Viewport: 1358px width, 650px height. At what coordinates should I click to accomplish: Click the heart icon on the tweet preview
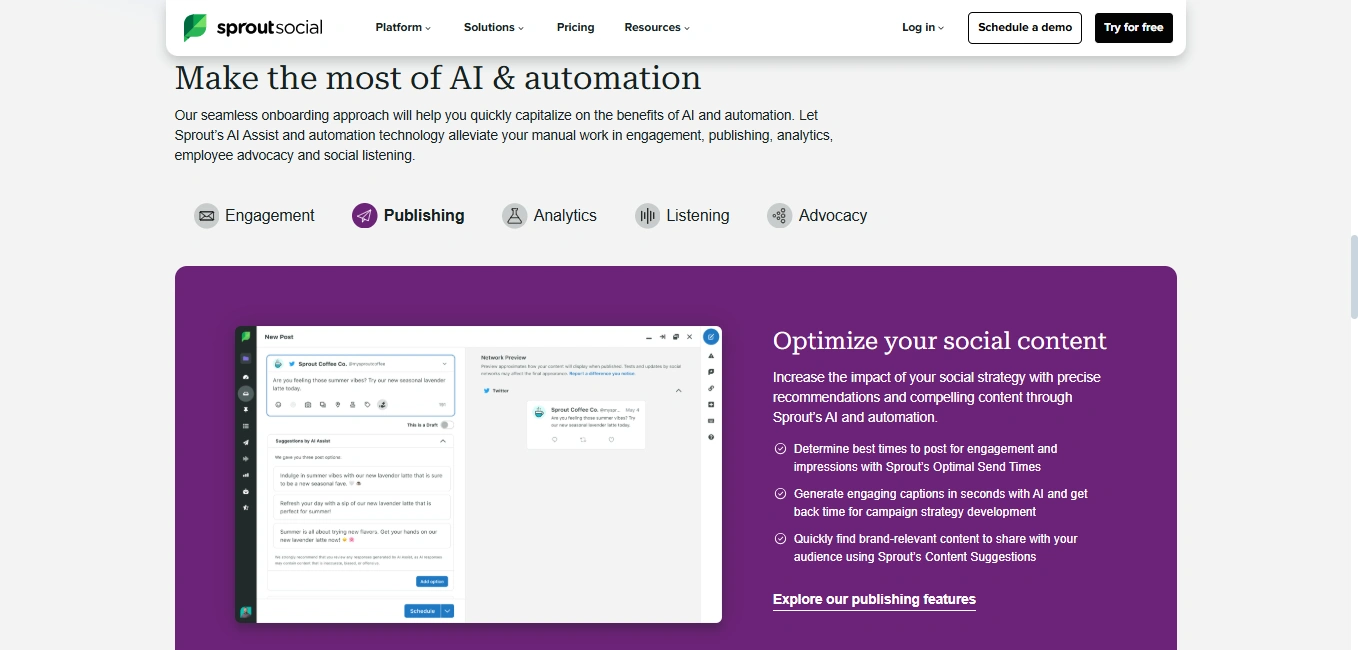click(611, 439)
